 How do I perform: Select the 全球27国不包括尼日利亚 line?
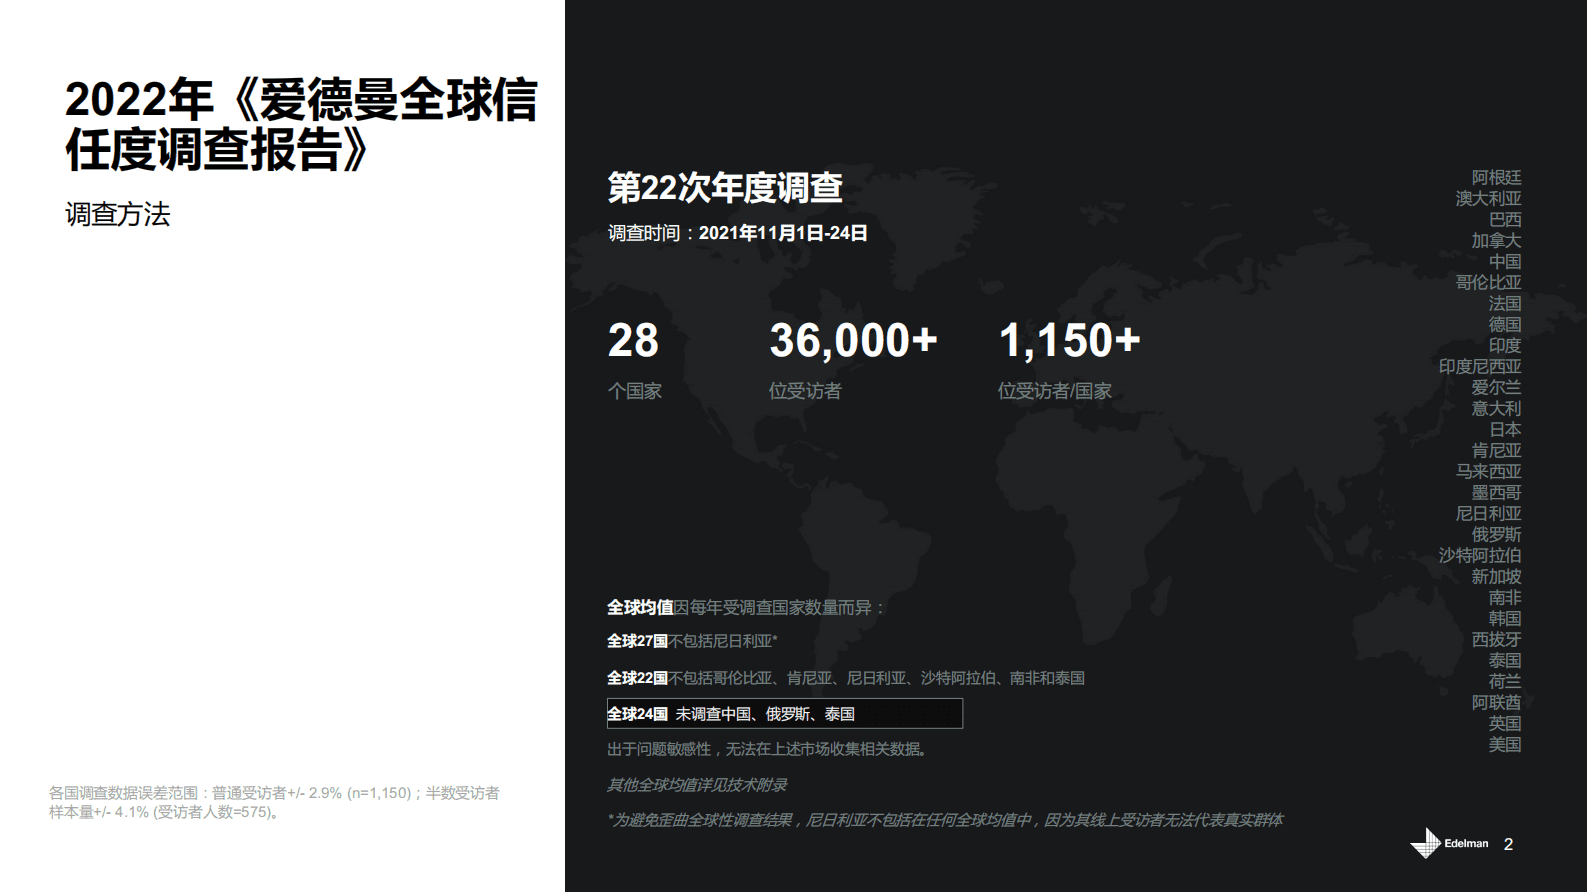[x=692, y=641]
